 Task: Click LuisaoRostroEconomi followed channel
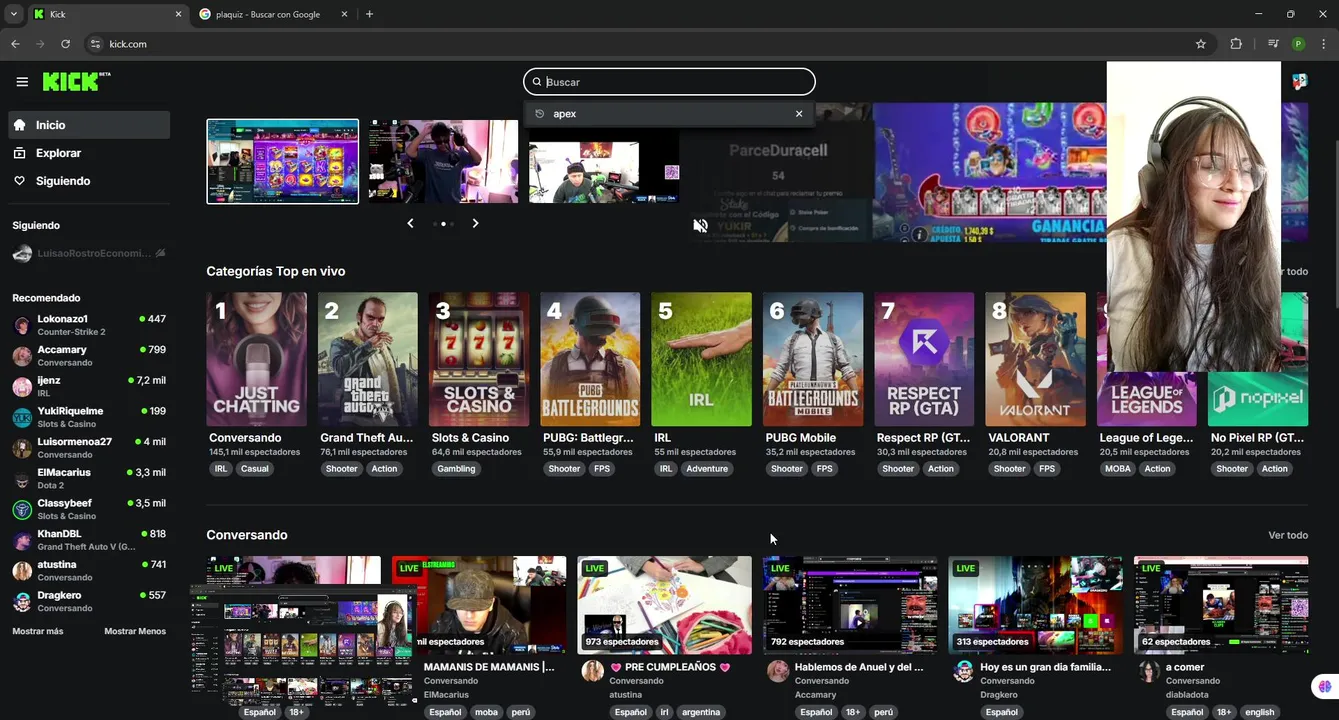point(89,254)
